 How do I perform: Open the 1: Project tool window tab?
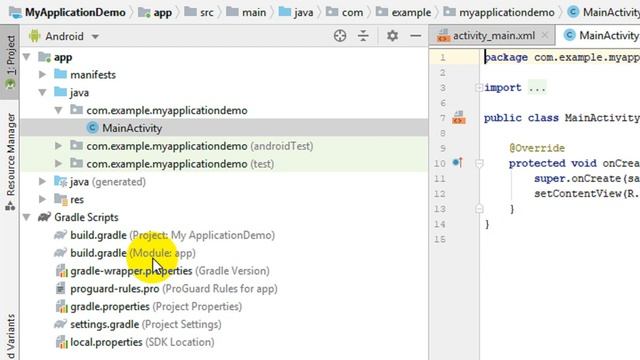pyautogui.click(x=10, y=62)
